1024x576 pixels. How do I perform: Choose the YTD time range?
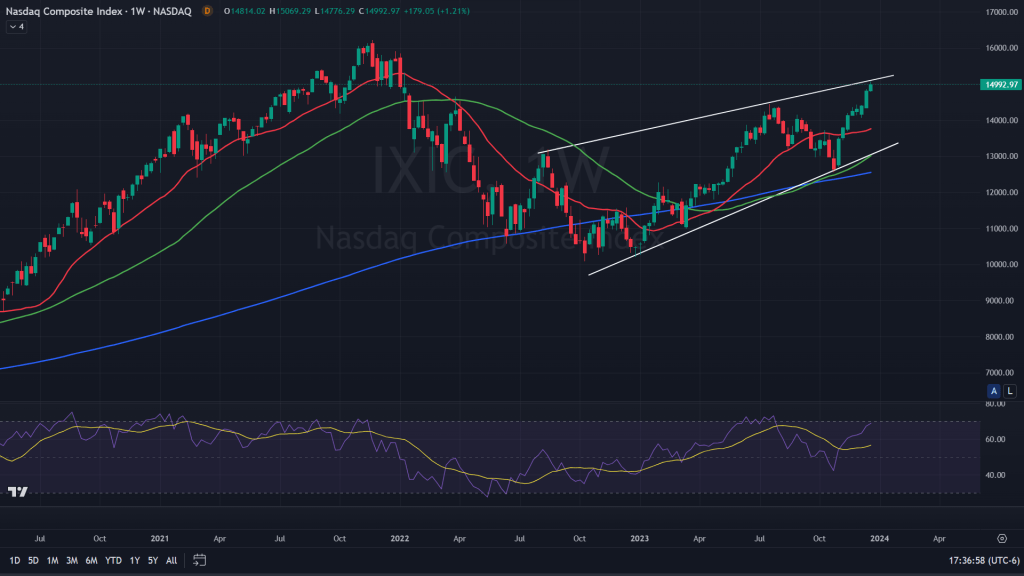[113, 560]
